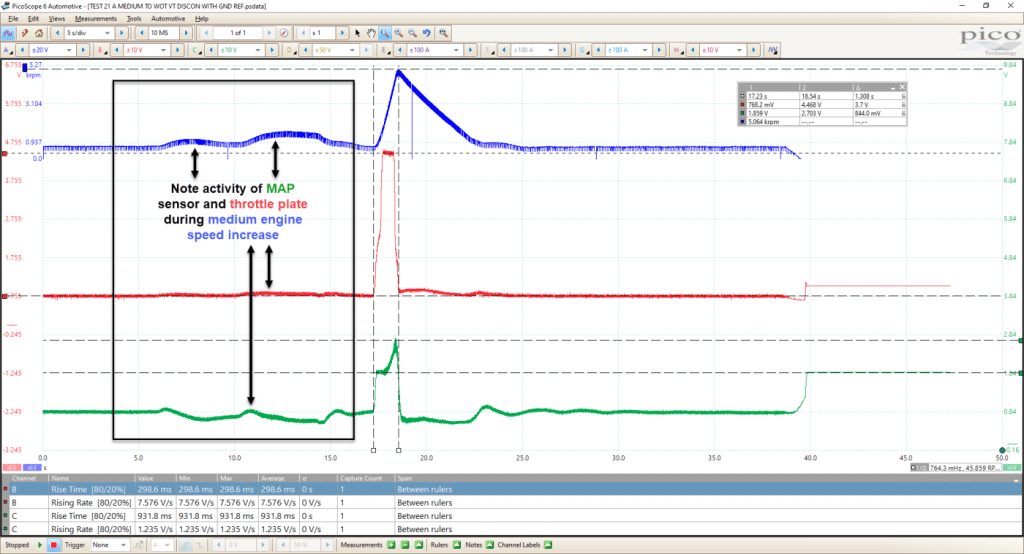
Task: Click the home startup settings icon
Action: tap(39, 33)
